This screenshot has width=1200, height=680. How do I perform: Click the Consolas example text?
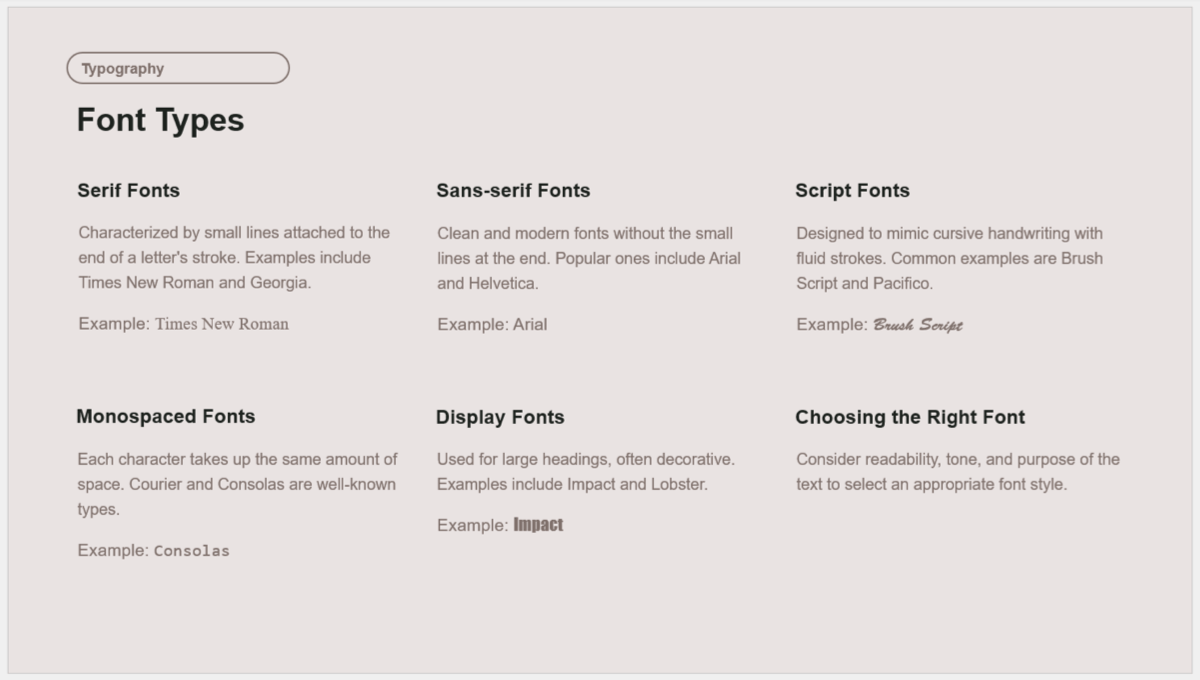tap(191, 551)
